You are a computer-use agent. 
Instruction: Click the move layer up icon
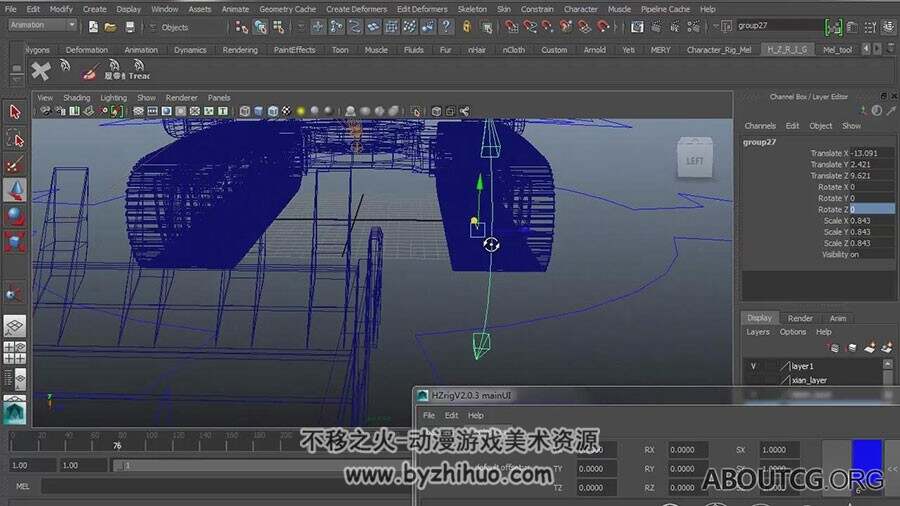tap(835, 348)
